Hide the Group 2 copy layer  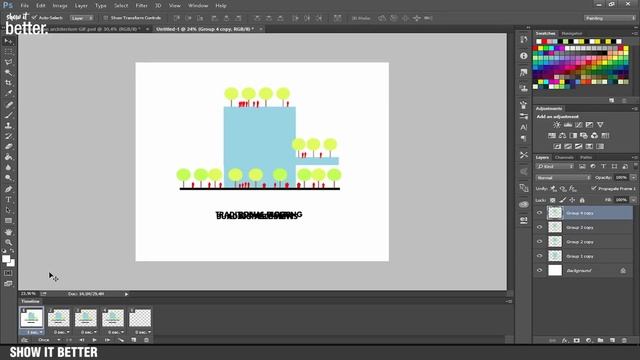pyautogui.click(x=540, y=241)
